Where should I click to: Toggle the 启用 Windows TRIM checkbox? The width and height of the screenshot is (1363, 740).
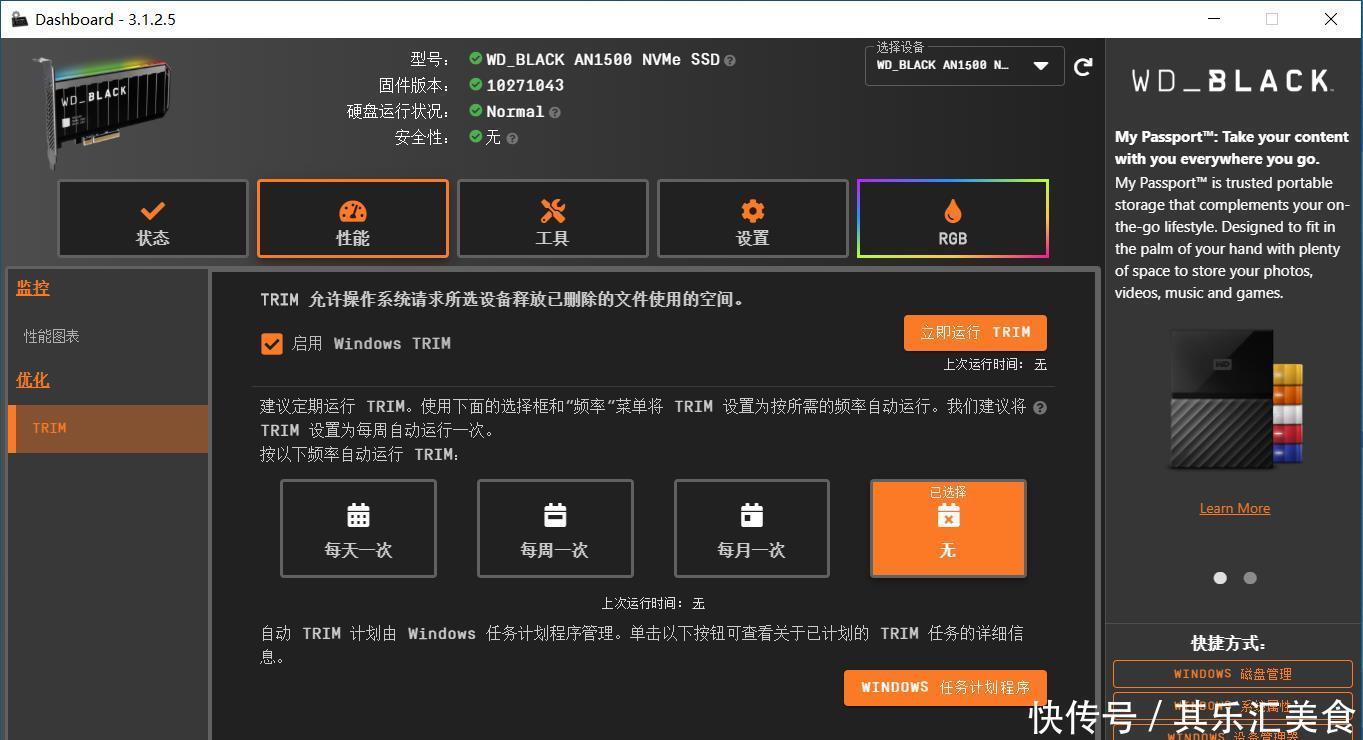[x=272, y=344]
